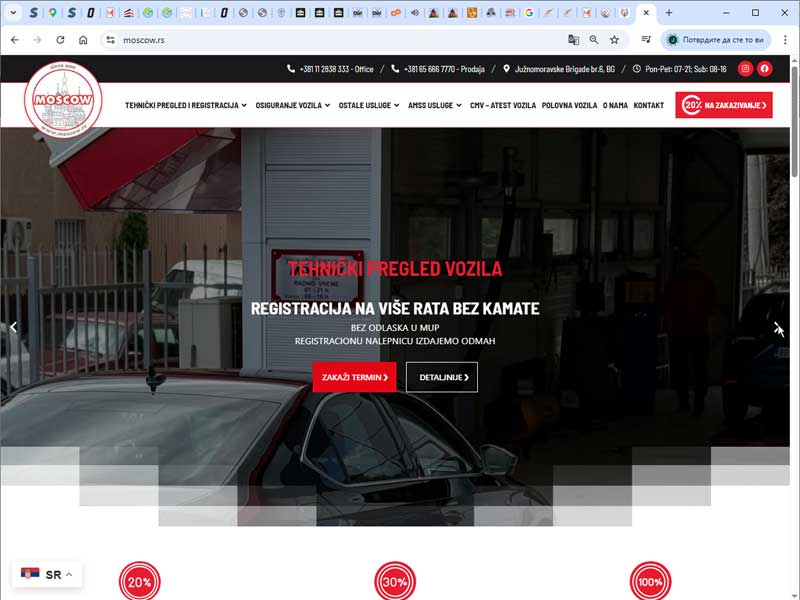The height and width of the screenshot is (600, 800).
Task: Click the Zakaži termin button
Action: tap(354, 377)
